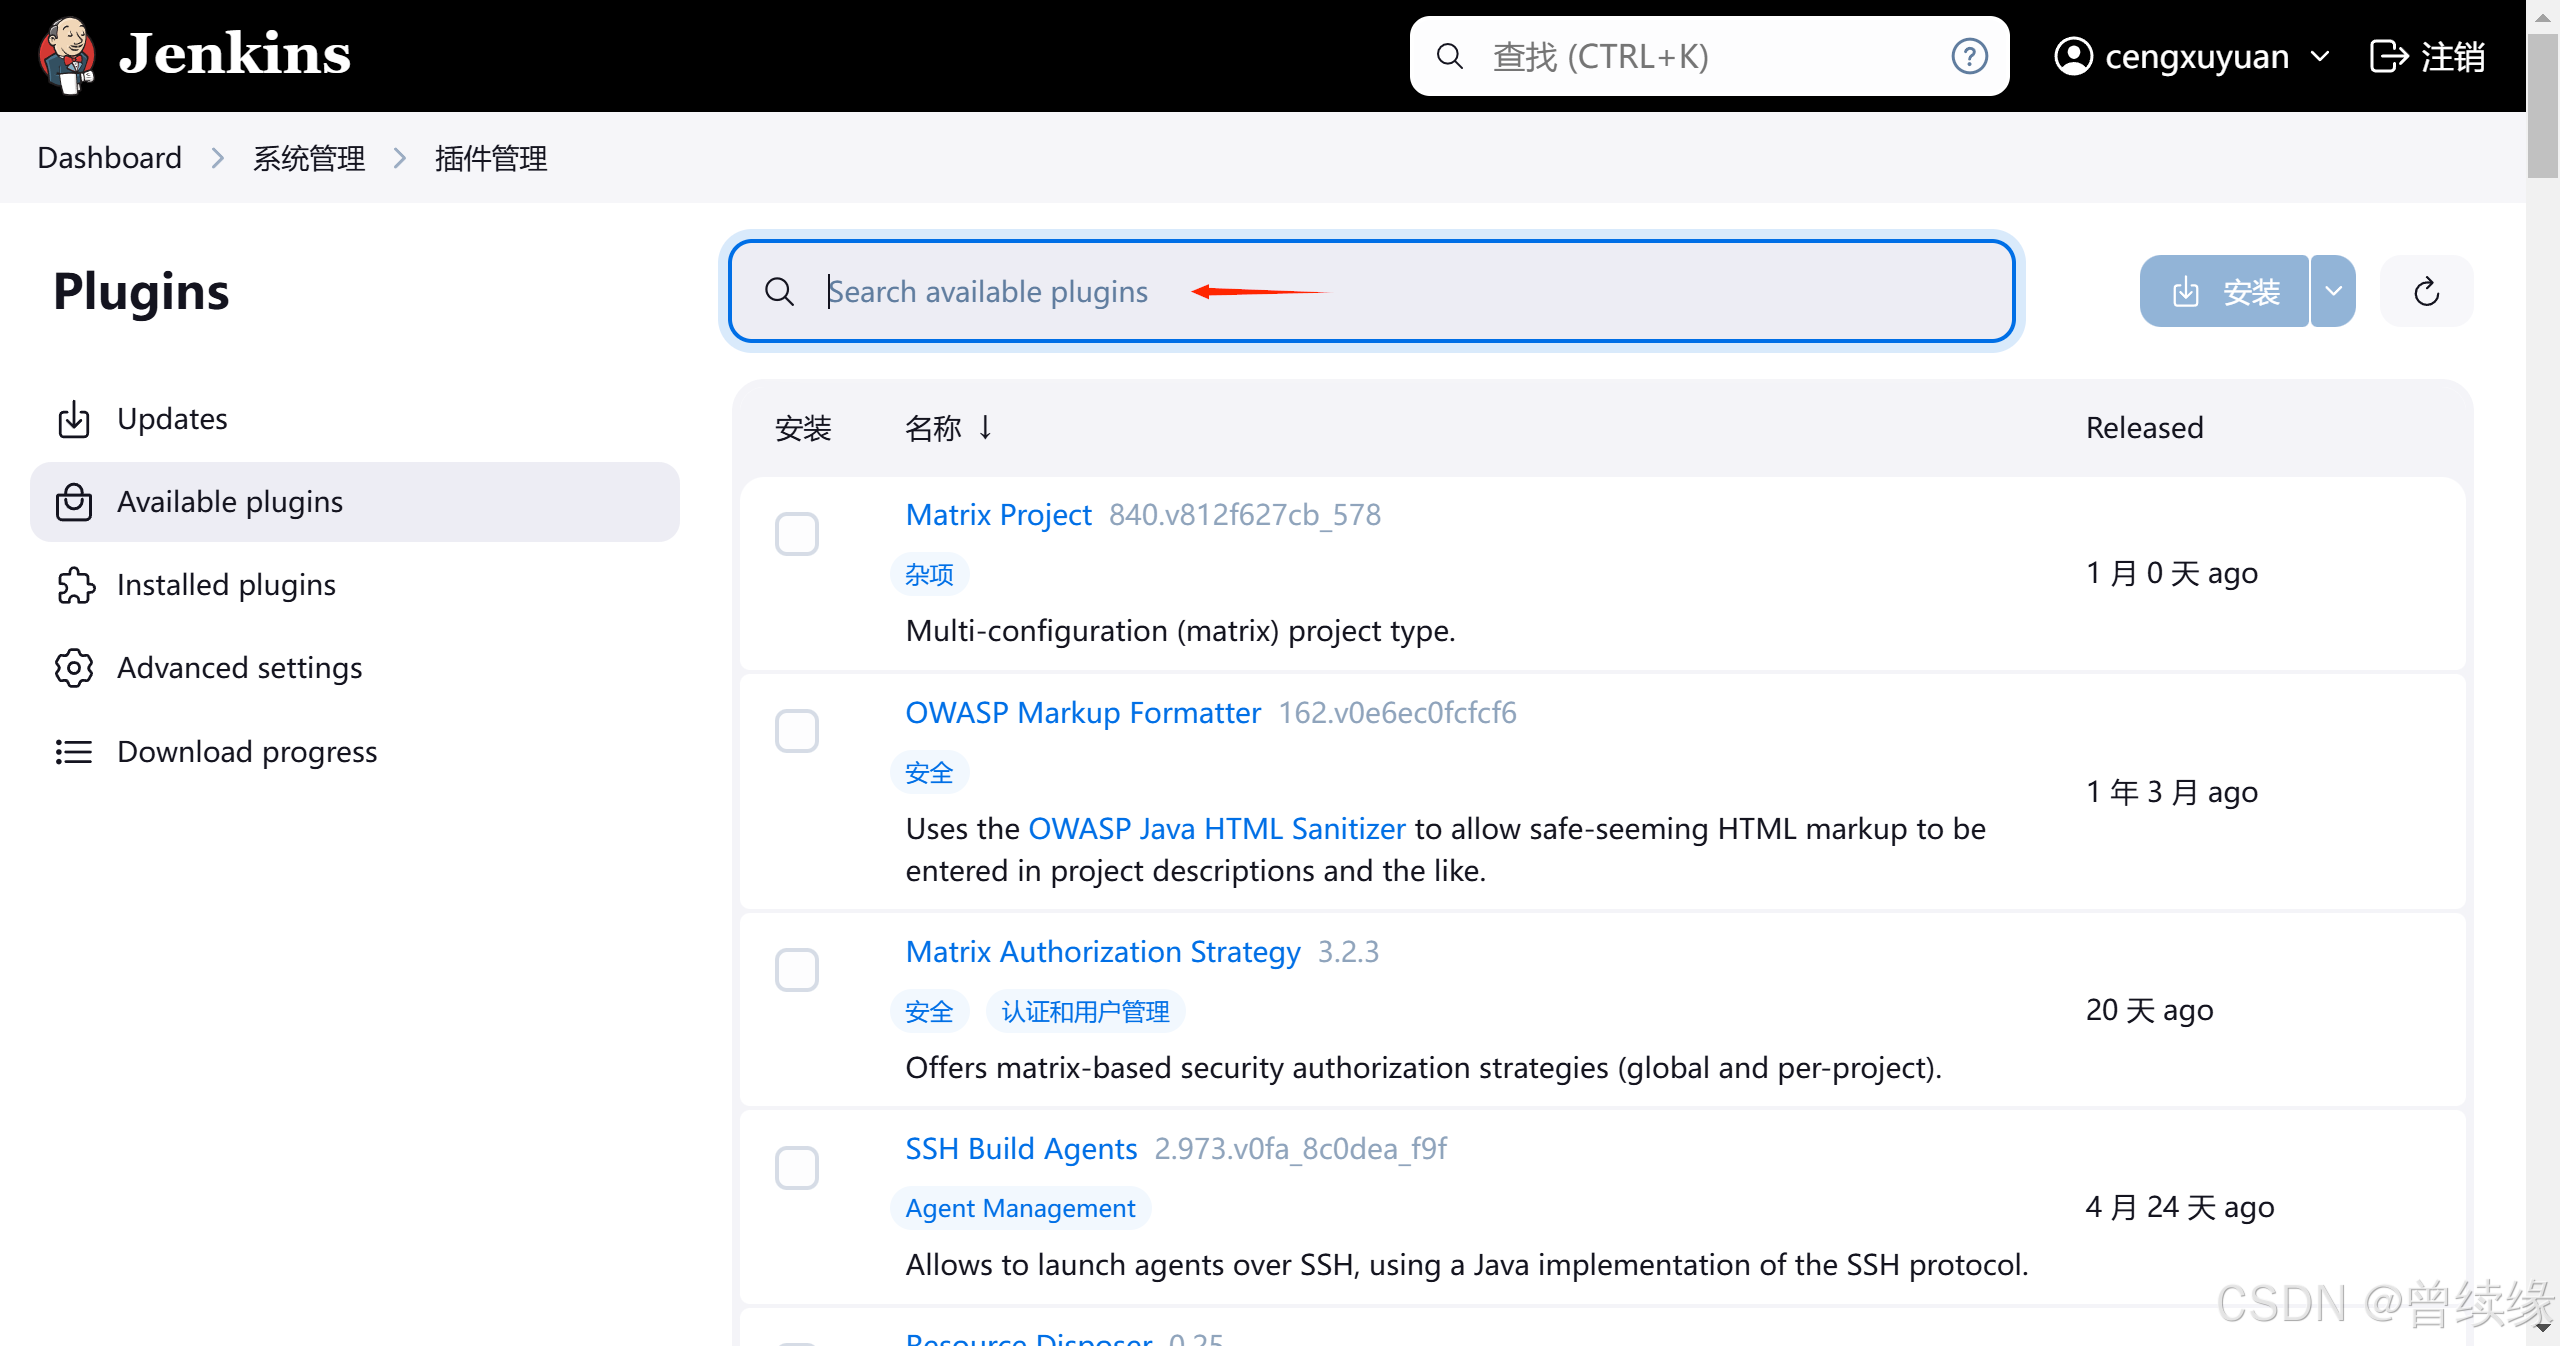Click the 安装 install button
2560x1346 pixels.
coord(2224,291)
